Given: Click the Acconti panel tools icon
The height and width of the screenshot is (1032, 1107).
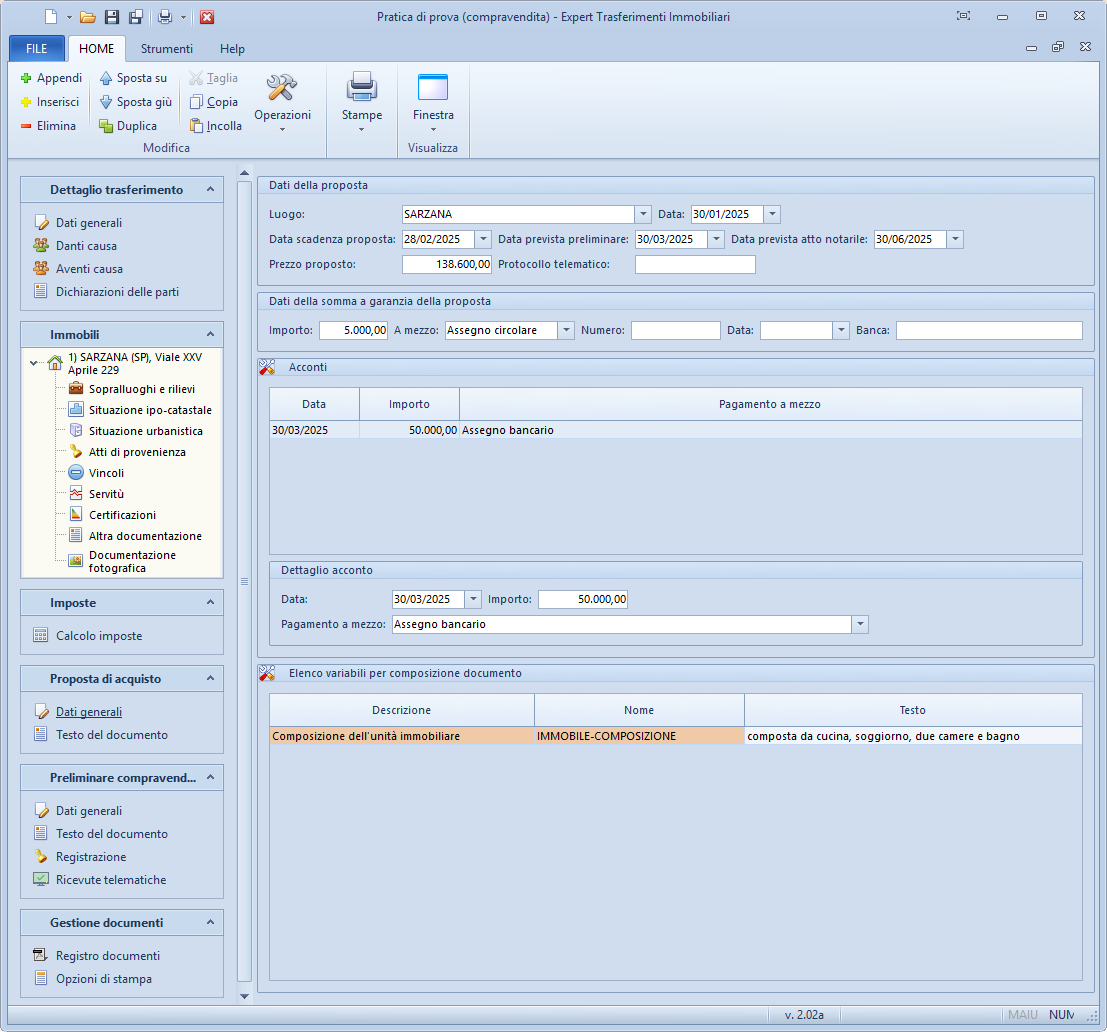Looking at the screenshot, I should click(x=267, y=367).
